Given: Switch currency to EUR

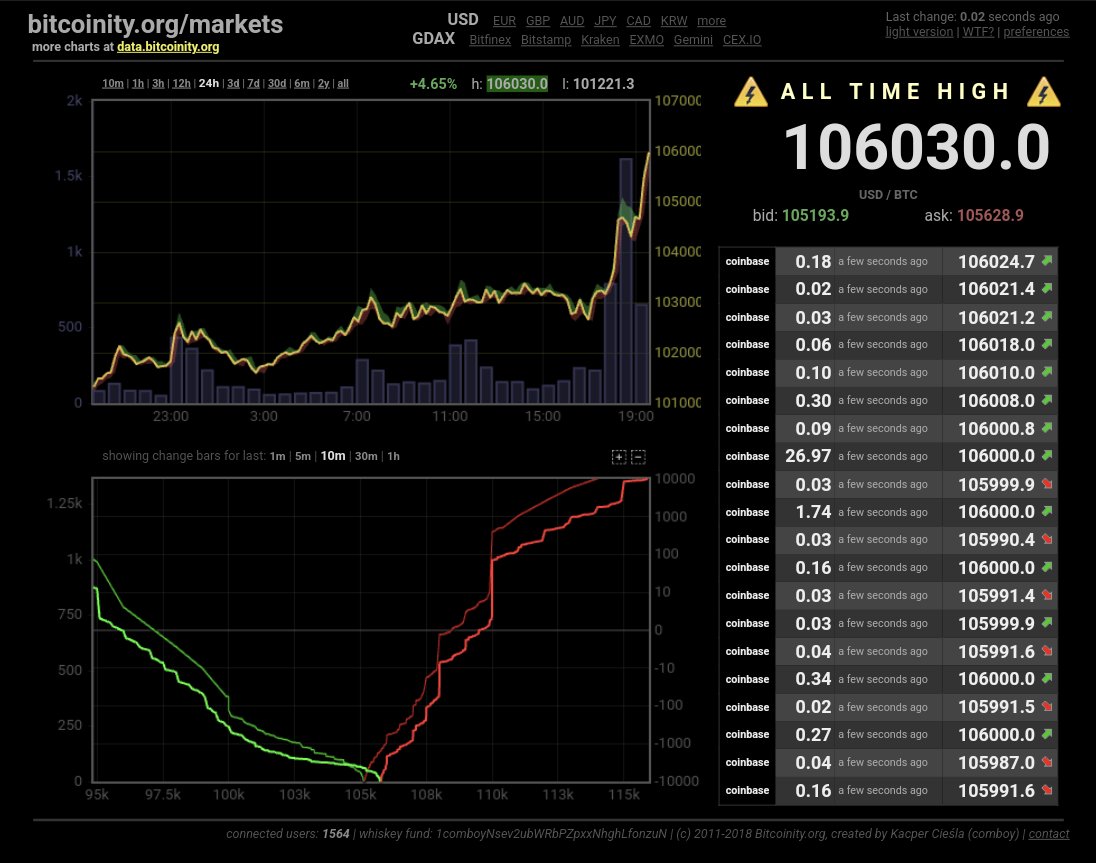Looking at the screenshot, I should tap(504, 21).
